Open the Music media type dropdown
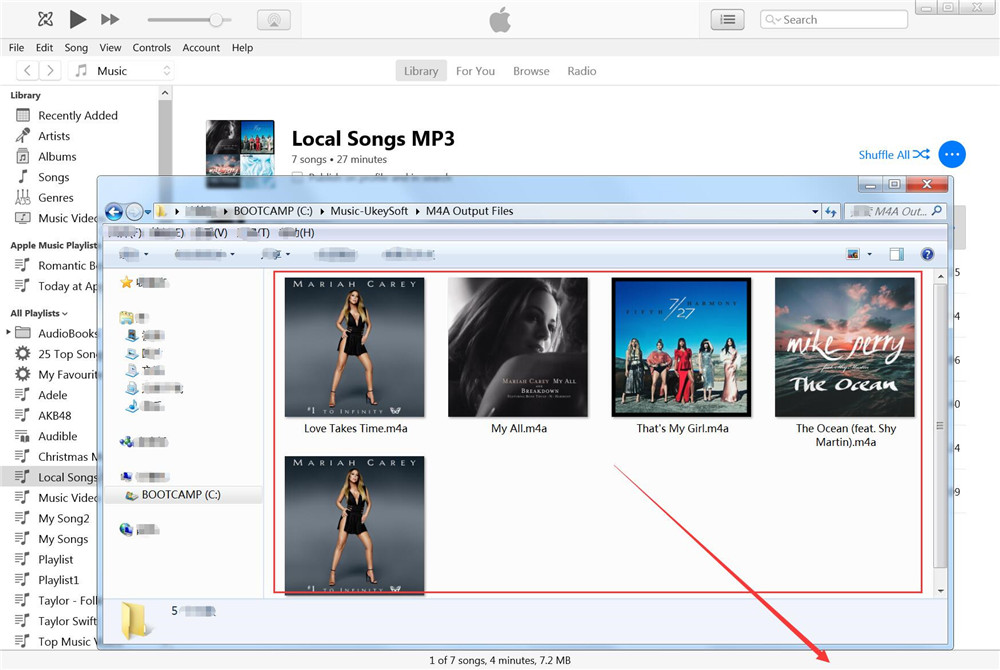Screen dimensions: 1000x670 [x=121, y=71]
